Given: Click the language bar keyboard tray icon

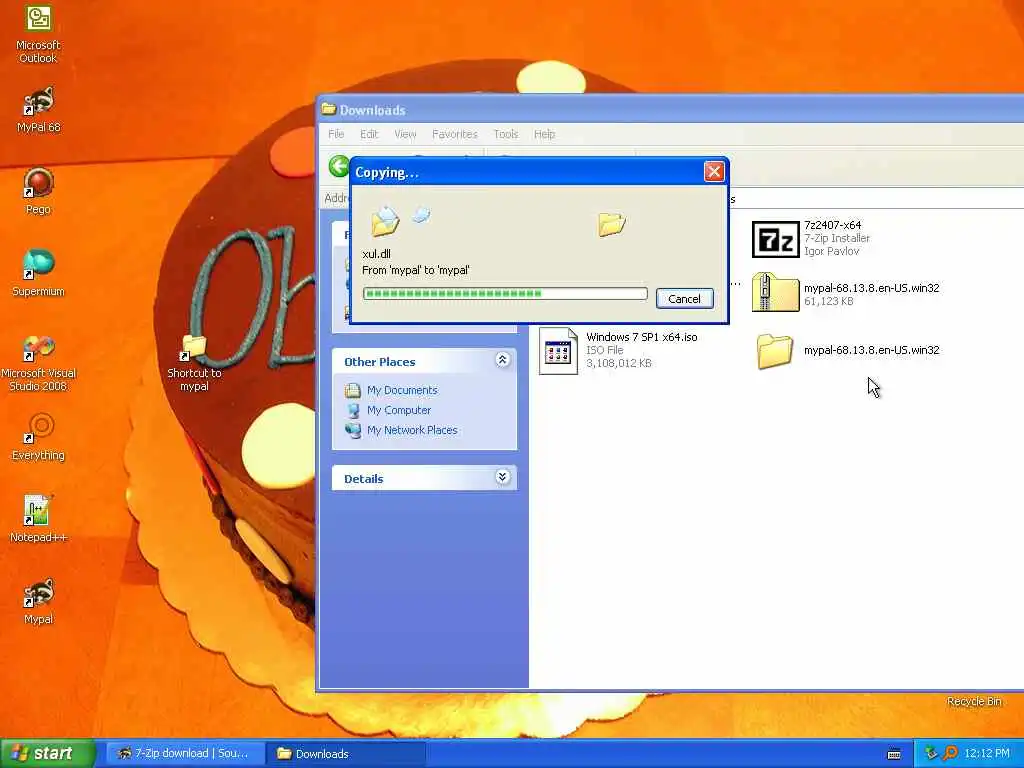Looking at the screenshot, I should click(894, 754).
